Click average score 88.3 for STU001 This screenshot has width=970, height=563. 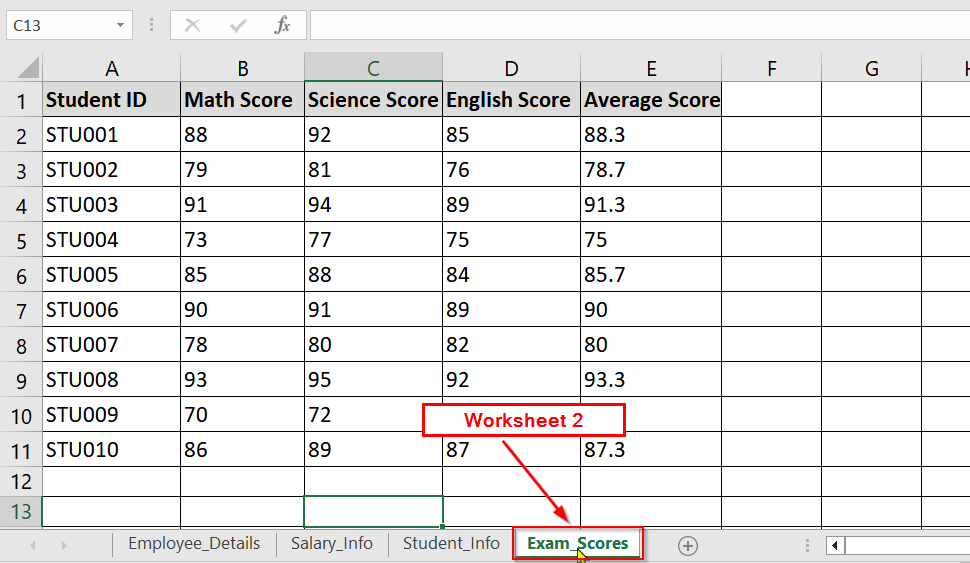click(651, 135)
